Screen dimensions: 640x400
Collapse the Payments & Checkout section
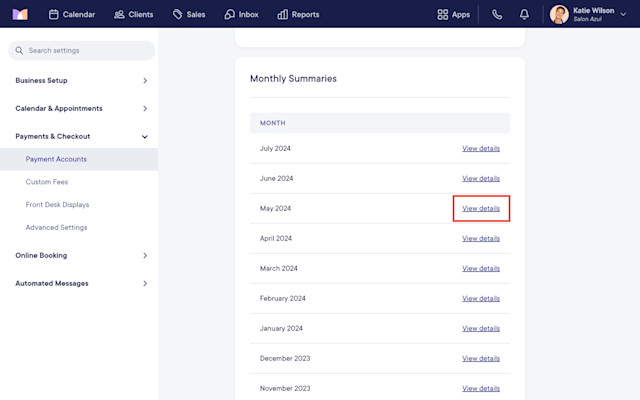point(144,137)
